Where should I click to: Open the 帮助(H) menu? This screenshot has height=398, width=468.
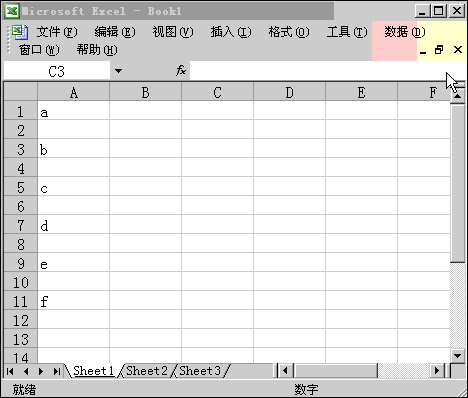[97, 50]
